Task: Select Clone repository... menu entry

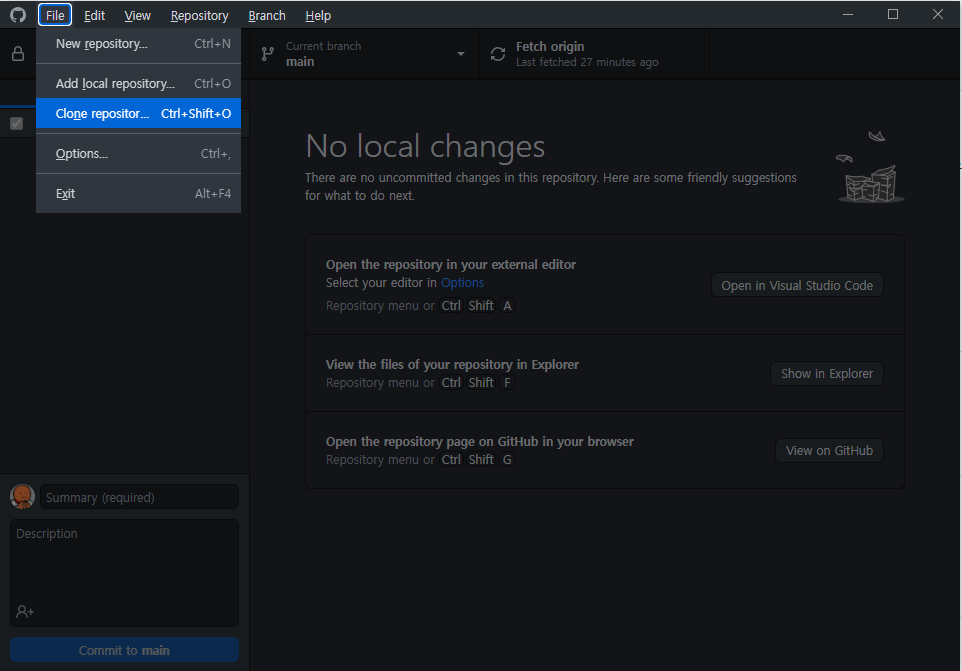Action: point(139,113)
